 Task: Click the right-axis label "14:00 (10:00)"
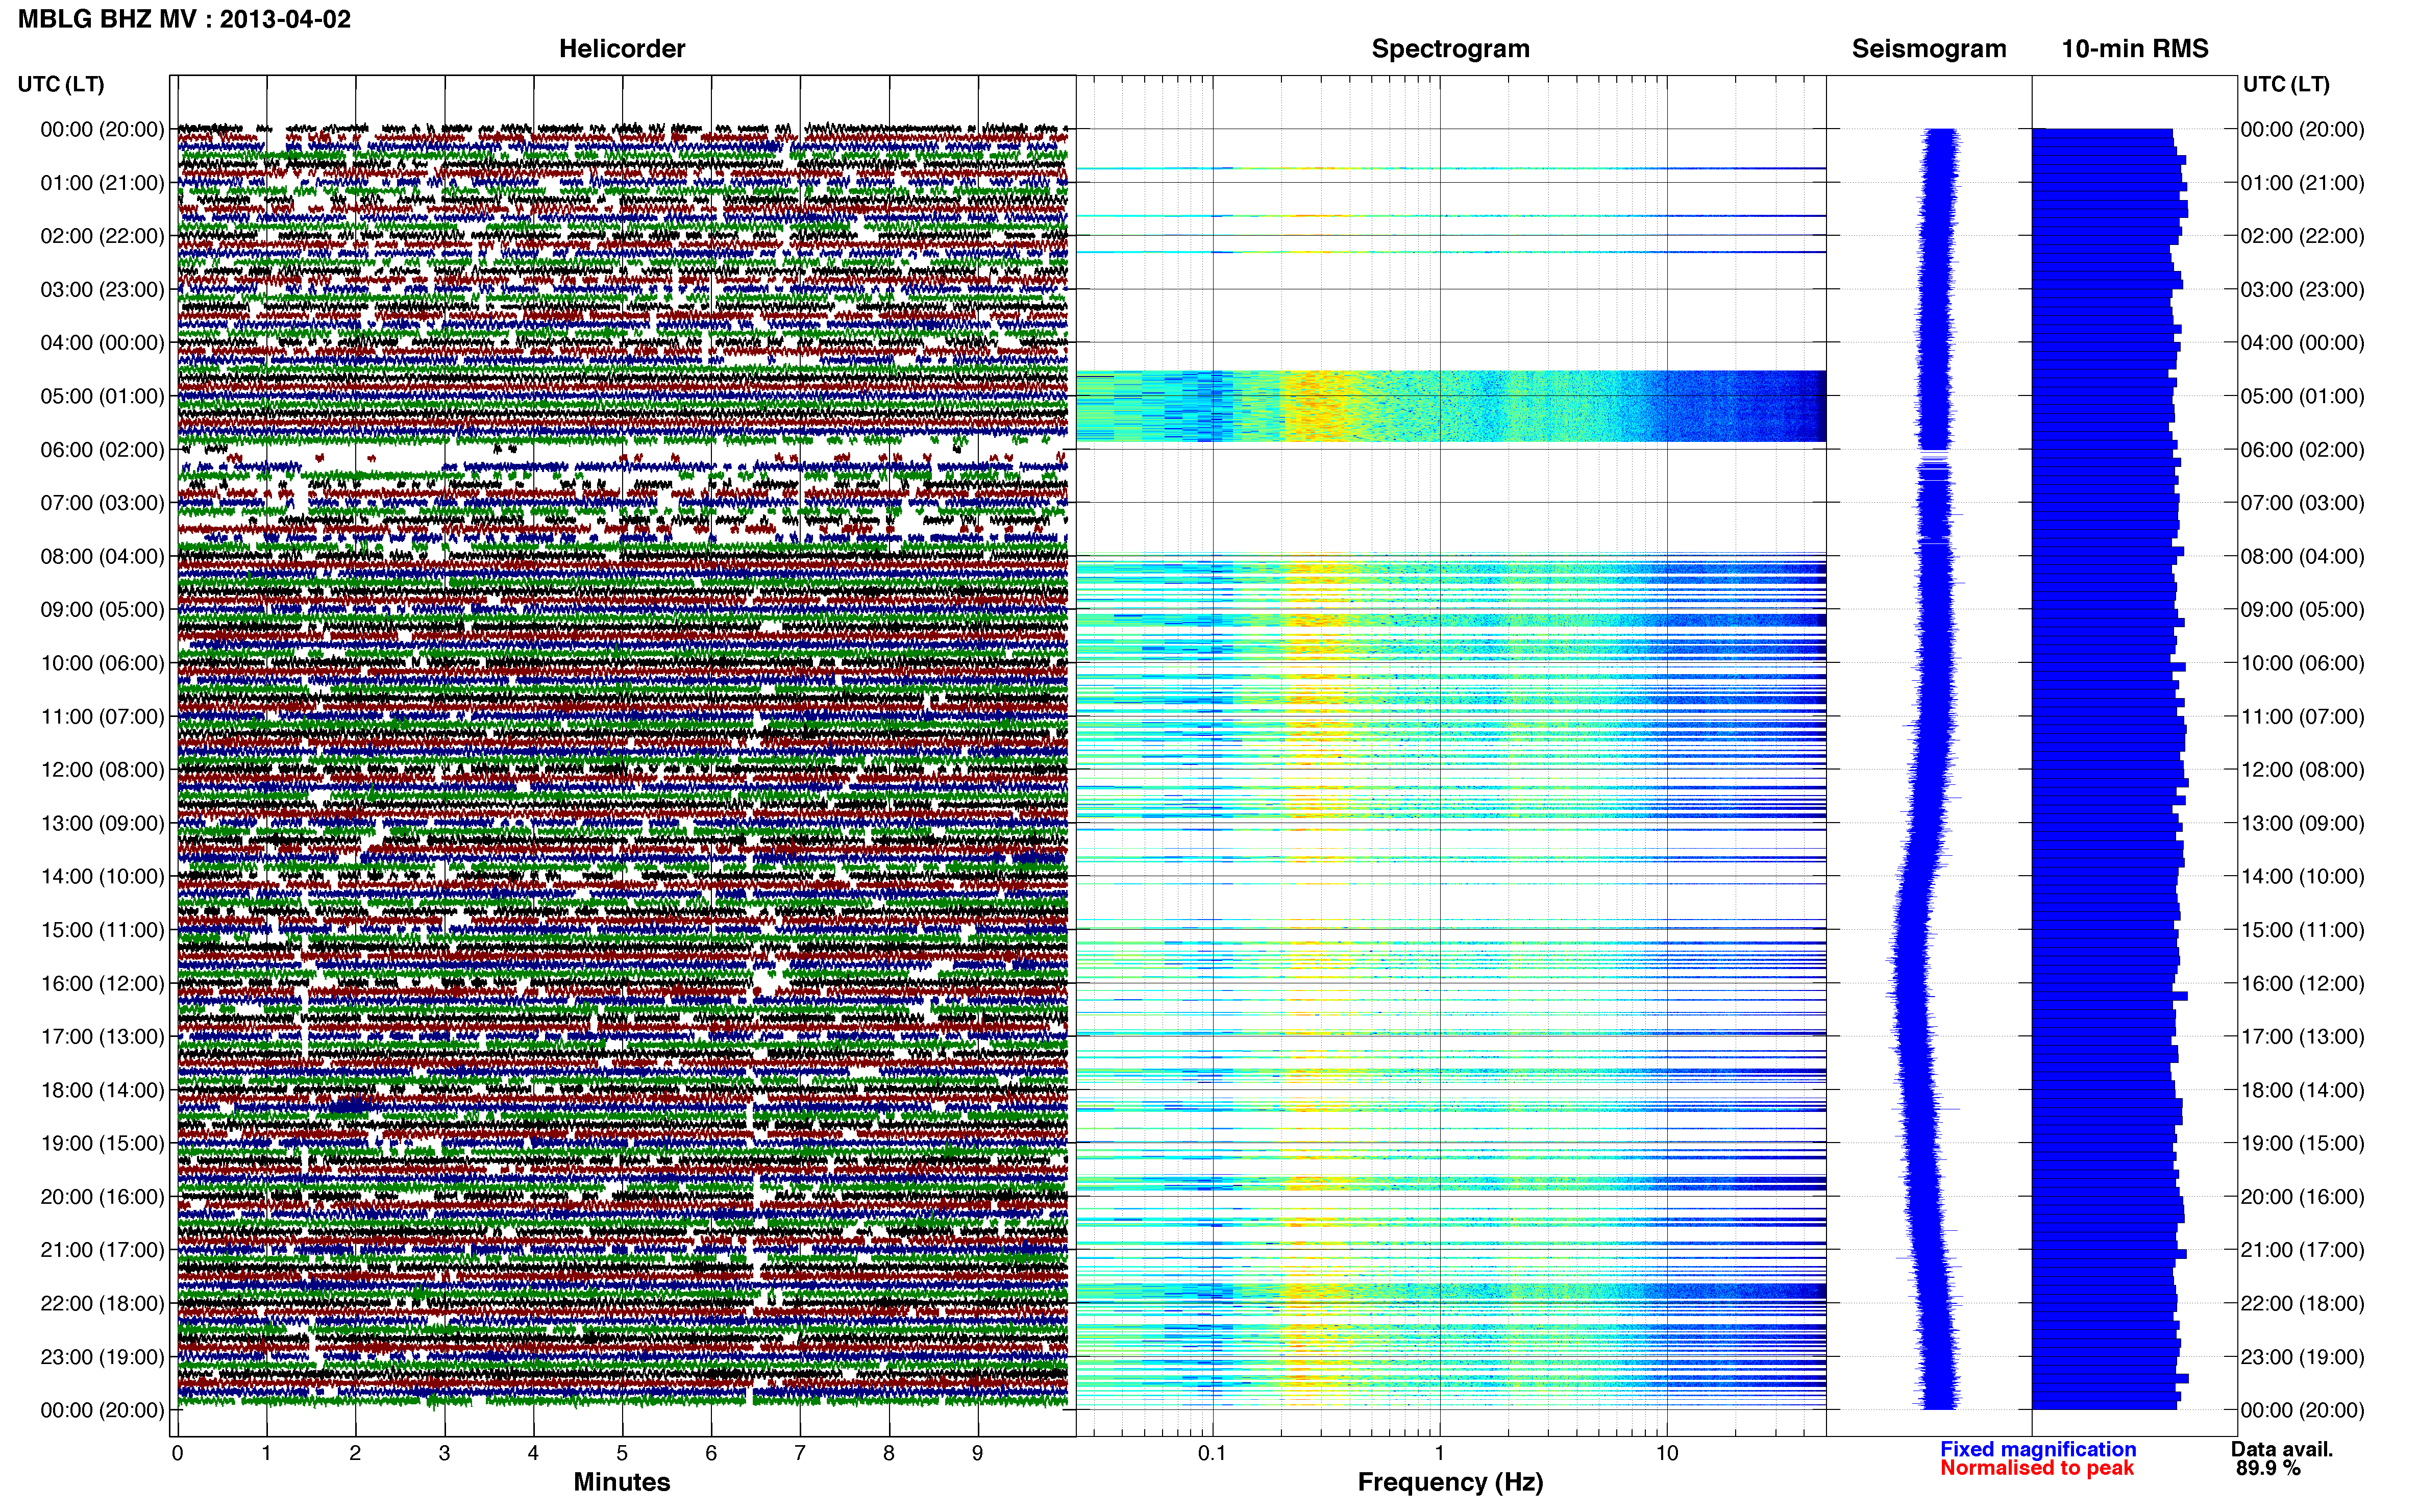tap(2302, 877)
